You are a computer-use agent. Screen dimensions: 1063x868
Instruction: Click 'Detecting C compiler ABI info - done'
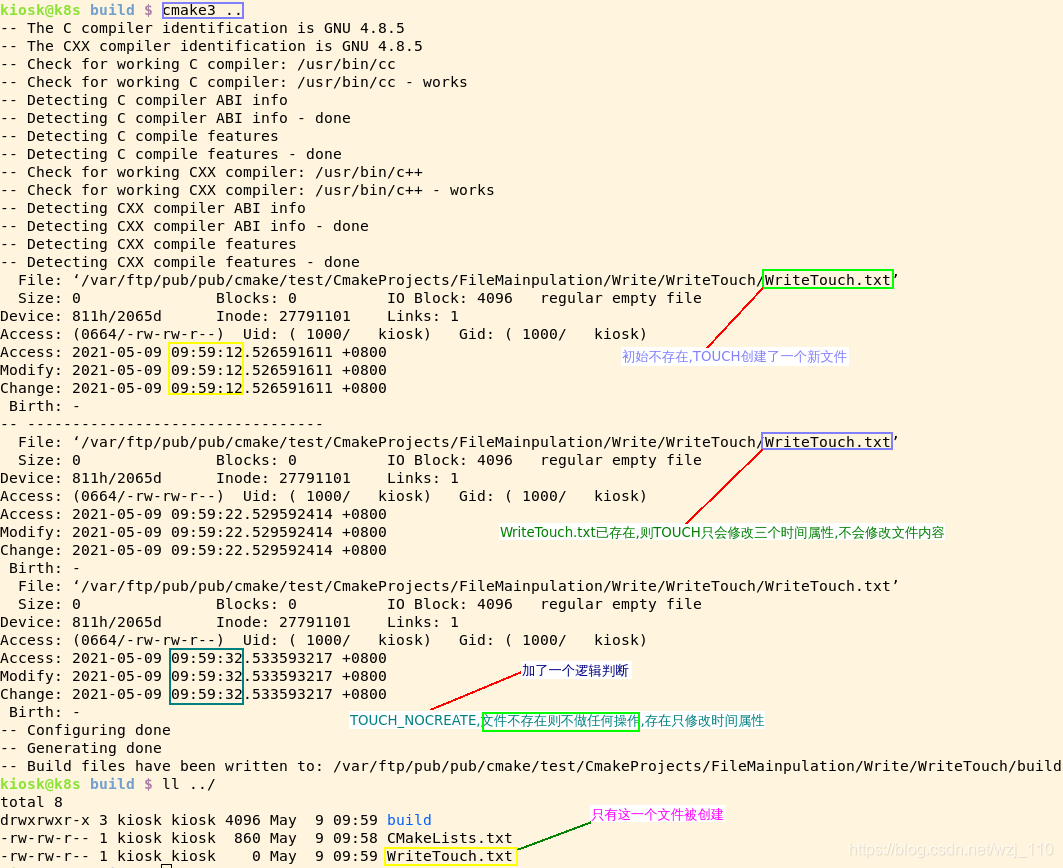176,118
